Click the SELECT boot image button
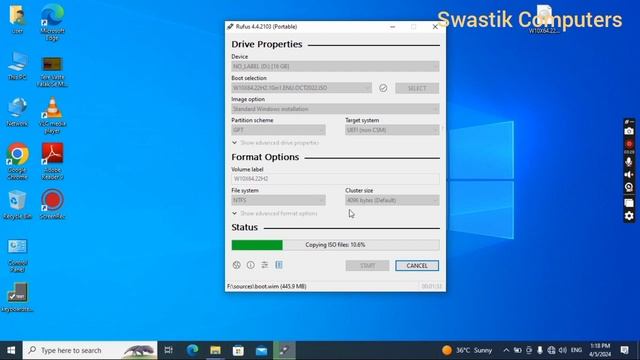This screenshot has width=640, height=360. point(417,88)
